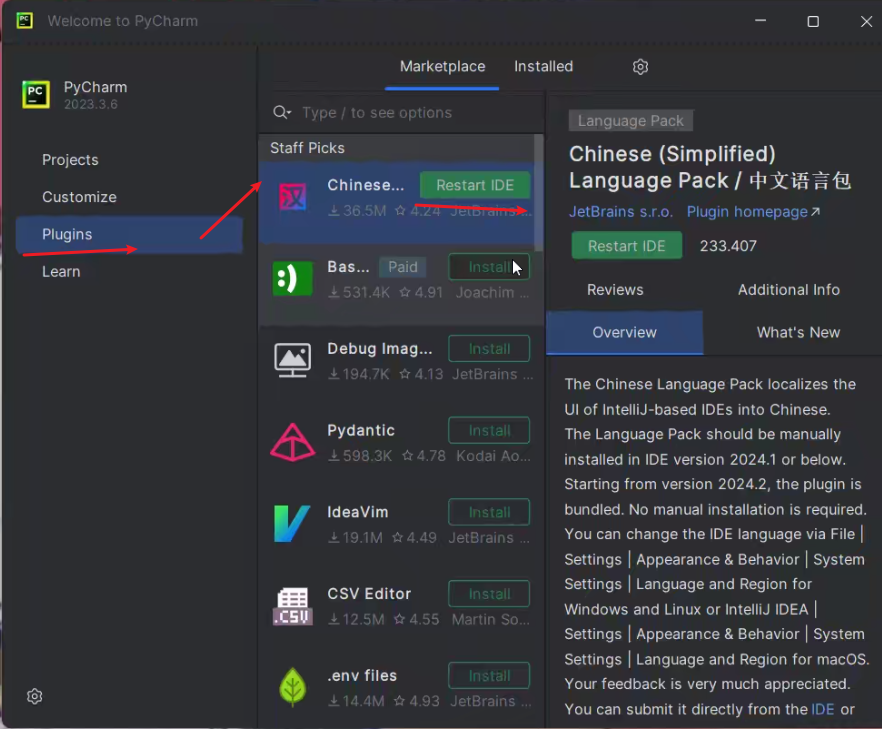Select the IdeaVim plugin name

(x=358, y=512)
